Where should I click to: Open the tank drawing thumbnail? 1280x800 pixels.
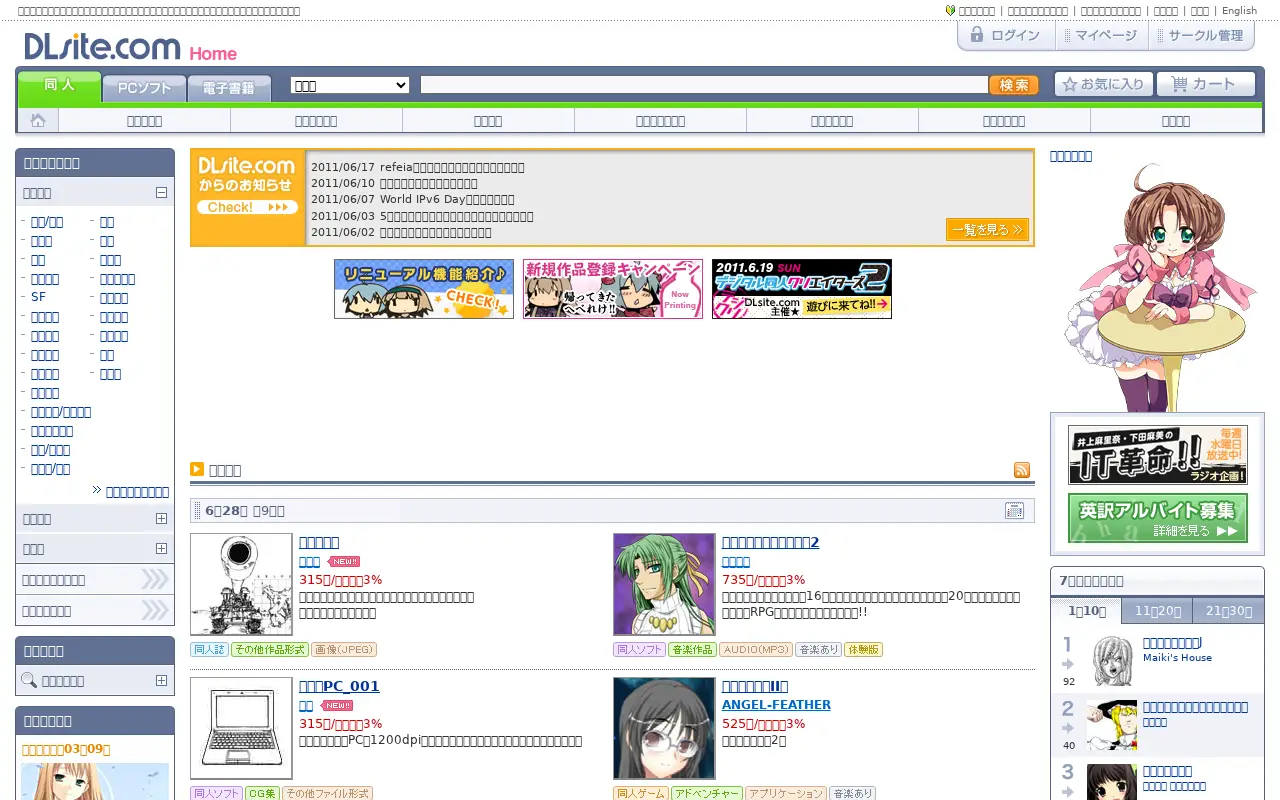241,584
